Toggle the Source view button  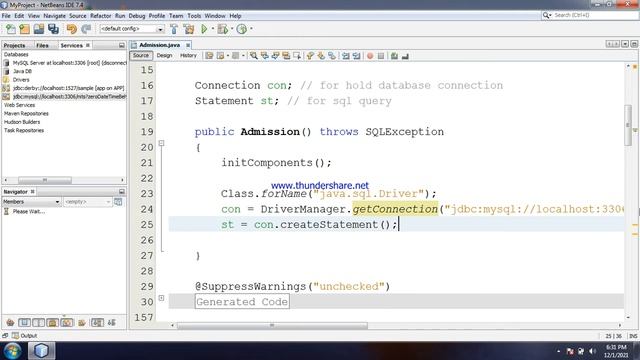click(x=141, y=56)
